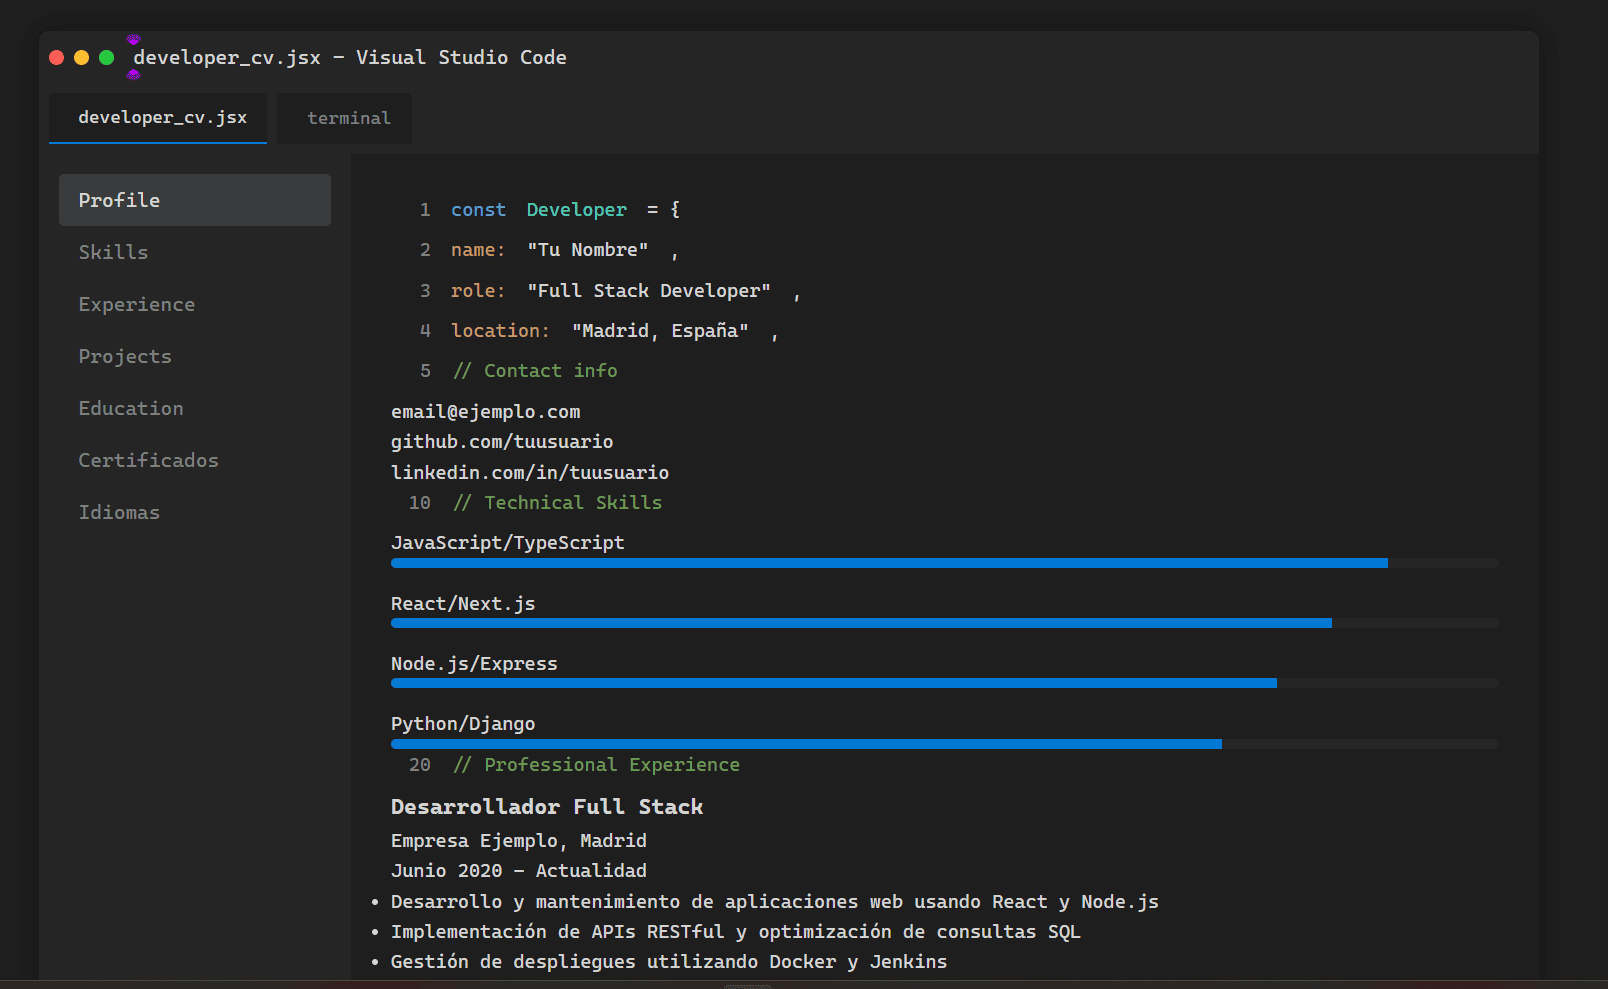Click the "Madrid, España" location value
1608x989 pixels.
660,331
